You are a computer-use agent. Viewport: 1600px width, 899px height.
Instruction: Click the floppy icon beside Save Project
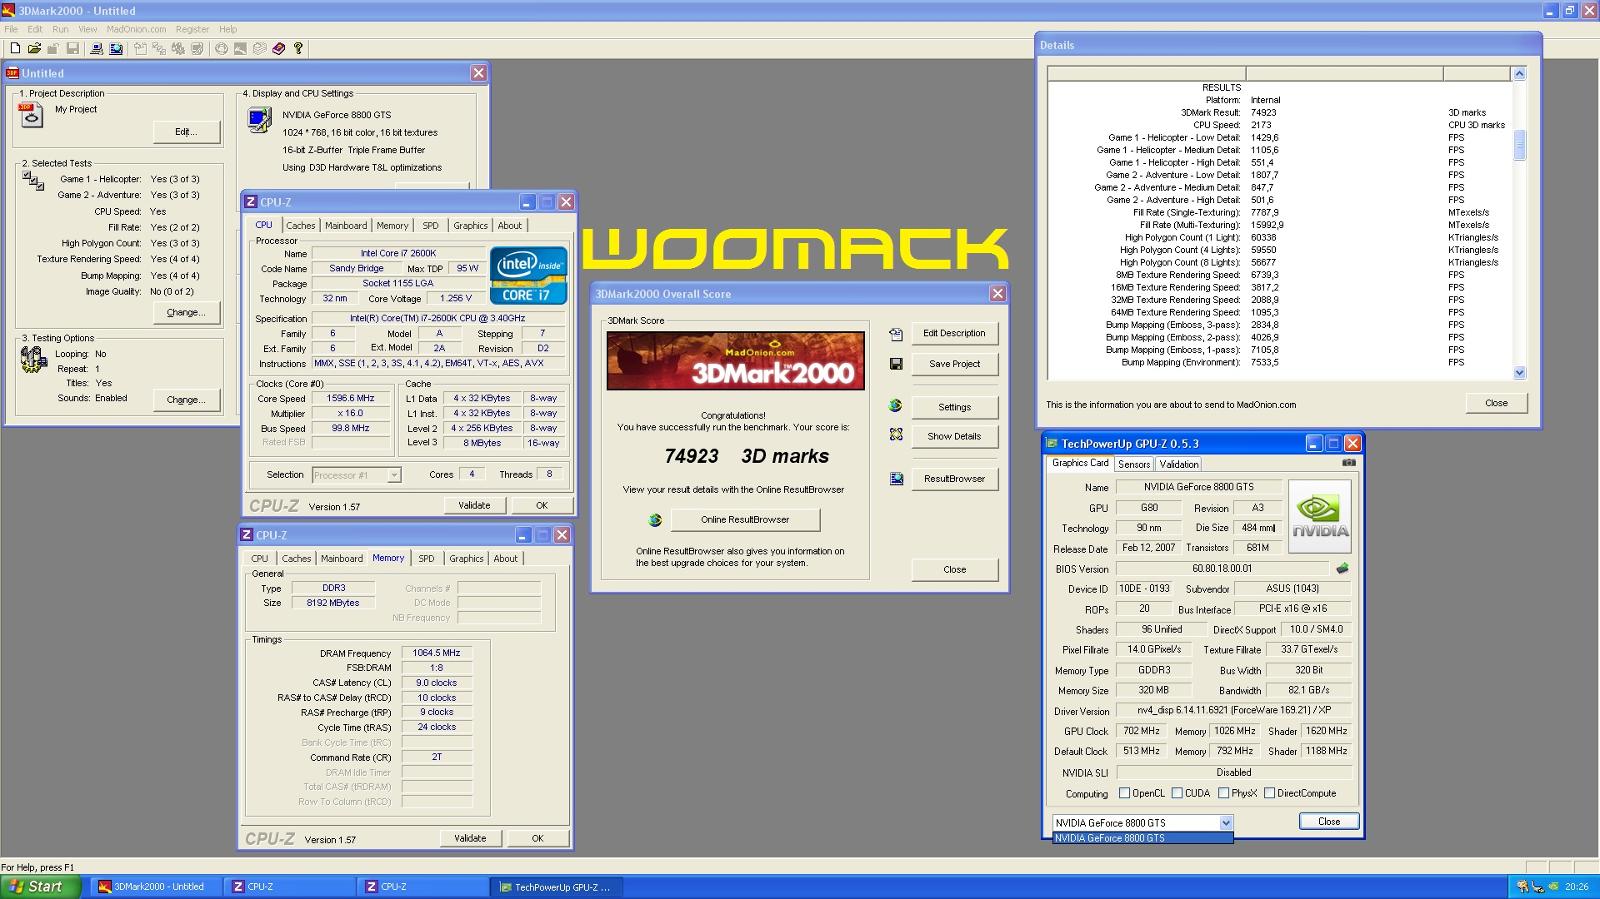896,364
